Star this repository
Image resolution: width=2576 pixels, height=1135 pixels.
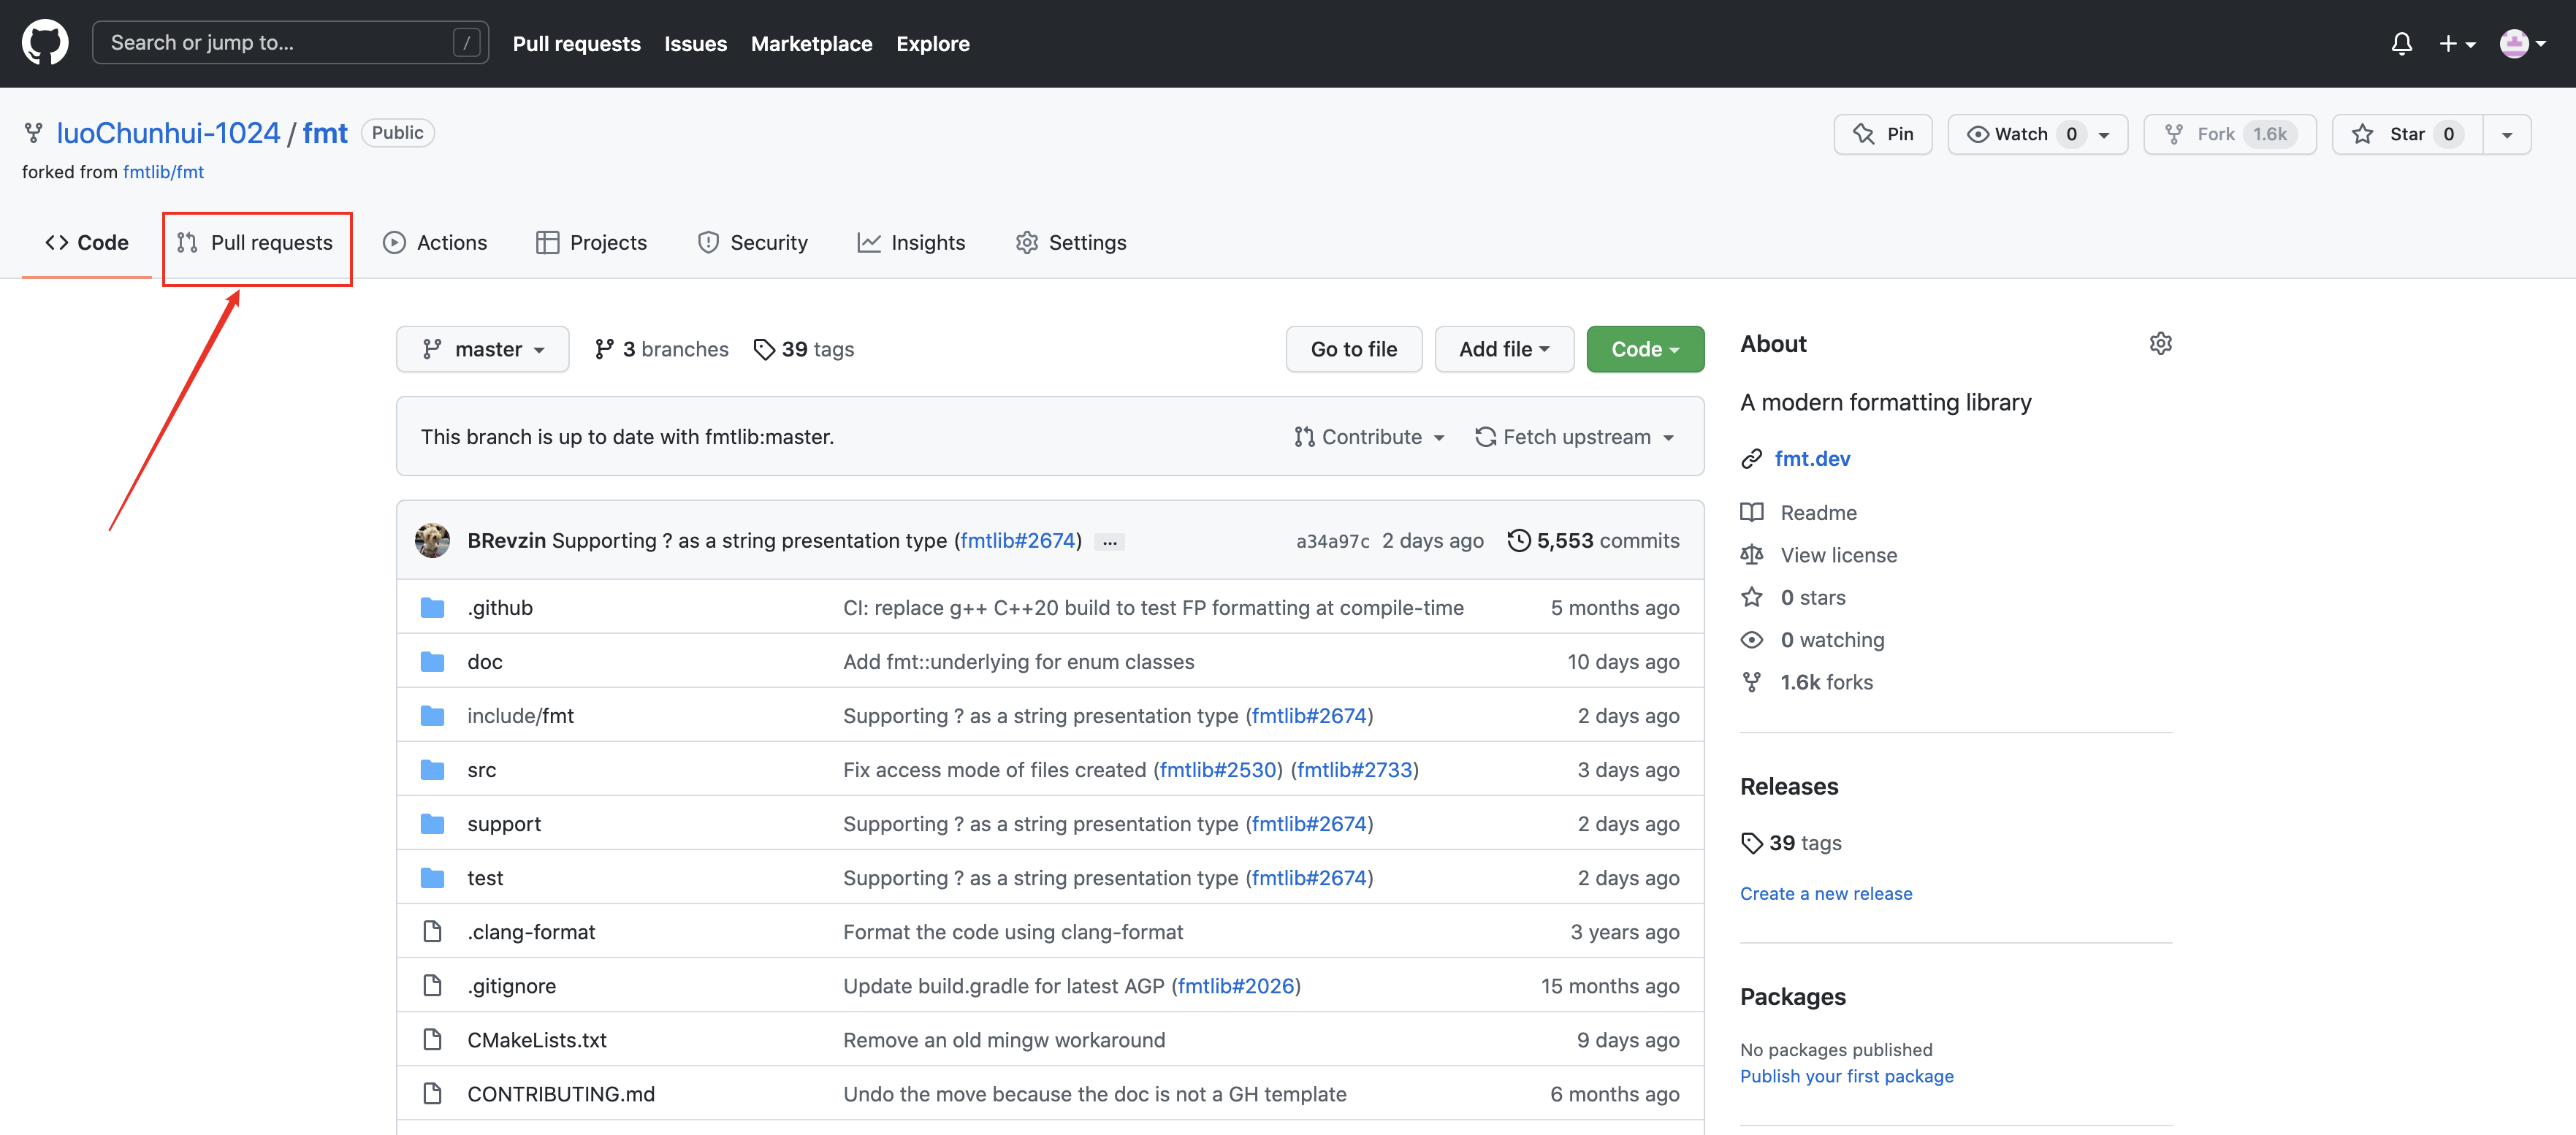click(x=2407, y=134)
